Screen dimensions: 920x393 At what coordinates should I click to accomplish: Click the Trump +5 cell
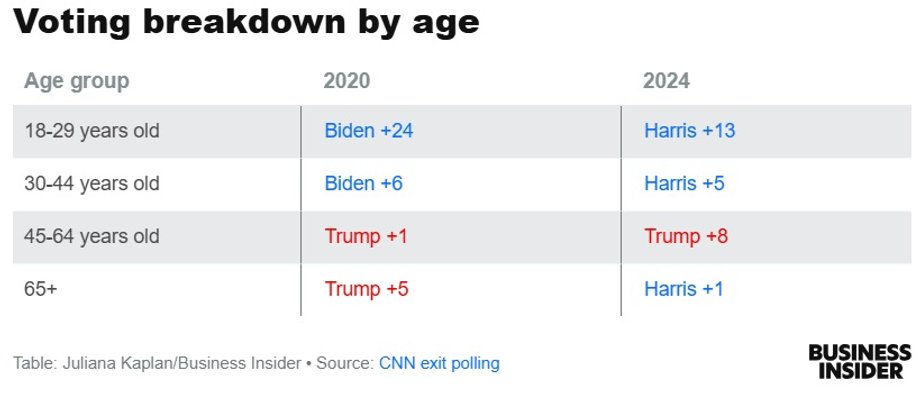click(x=366, y=289)
